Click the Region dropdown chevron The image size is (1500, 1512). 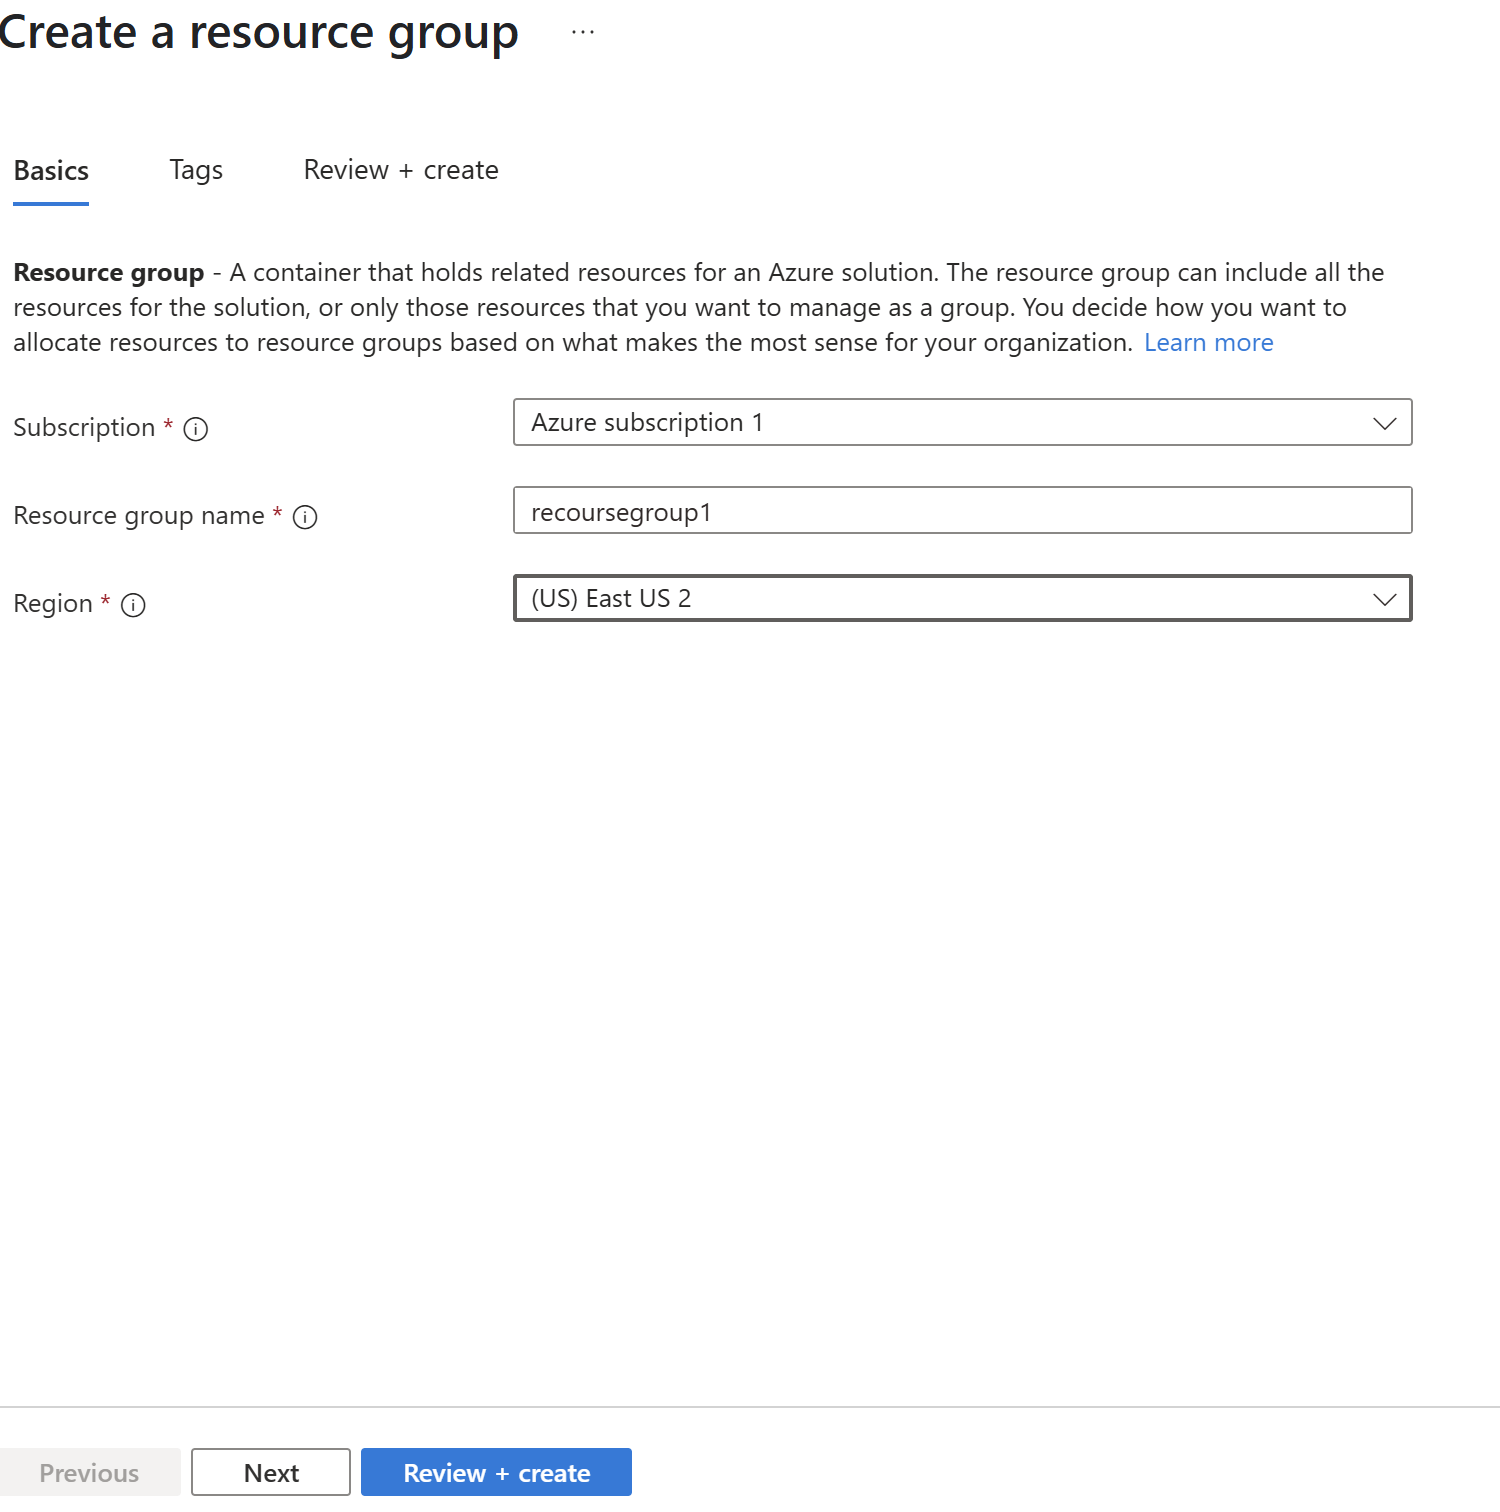1385,599
